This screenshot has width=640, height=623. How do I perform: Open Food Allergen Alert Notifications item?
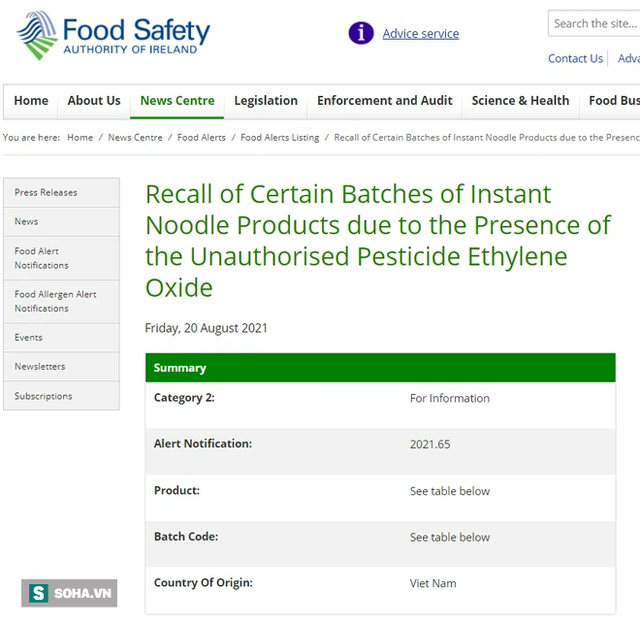pos(56,301)
